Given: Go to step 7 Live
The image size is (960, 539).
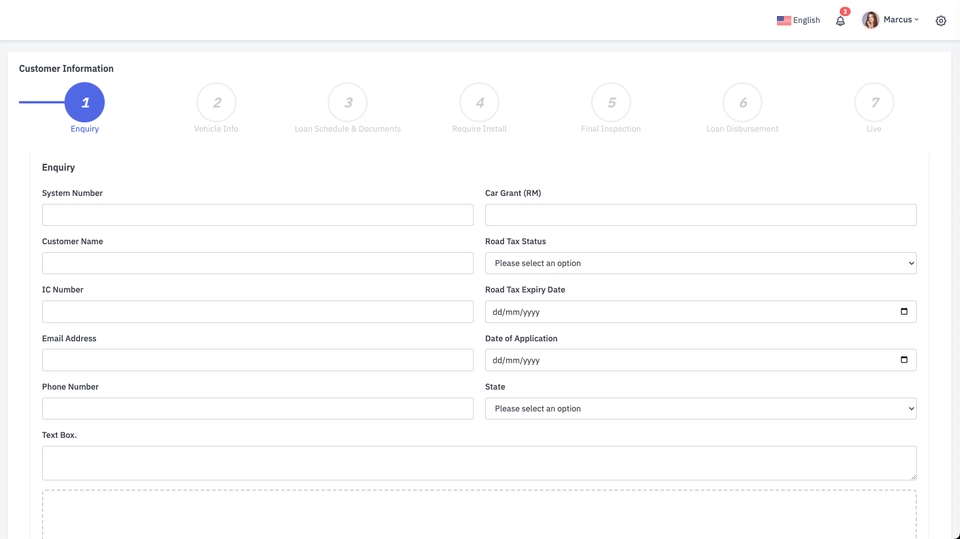Looking at the screenshot, I should (x=874, y=102).
